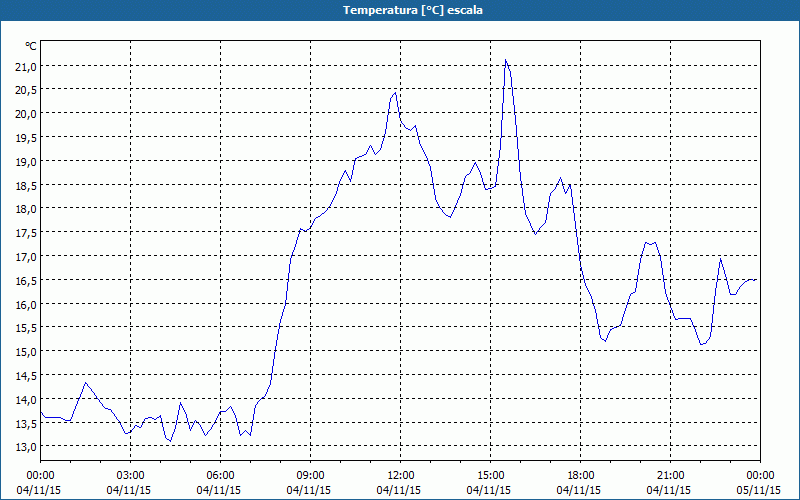Select the 15,5 y-axis label

click(x=27, y=328)
